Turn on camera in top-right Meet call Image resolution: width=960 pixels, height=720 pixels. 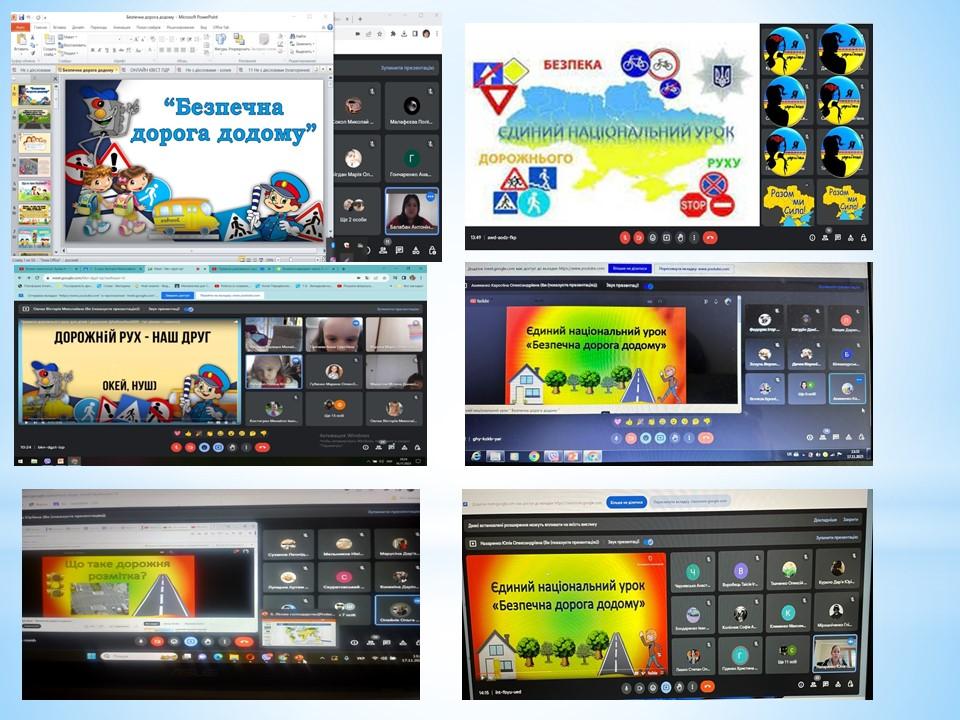coord(639,238)
